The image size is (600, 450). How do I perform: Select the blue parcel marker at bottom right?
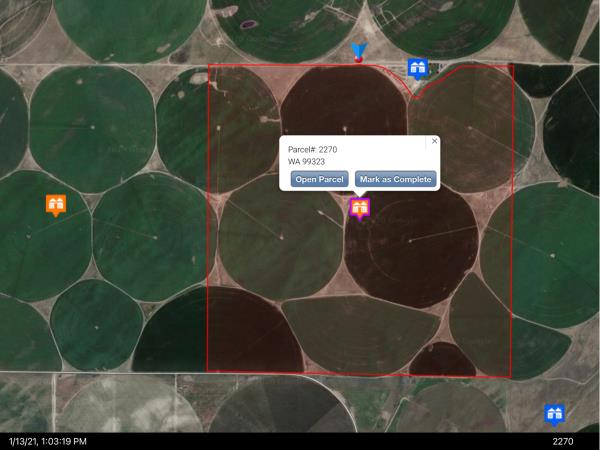(x=554, y=414)
